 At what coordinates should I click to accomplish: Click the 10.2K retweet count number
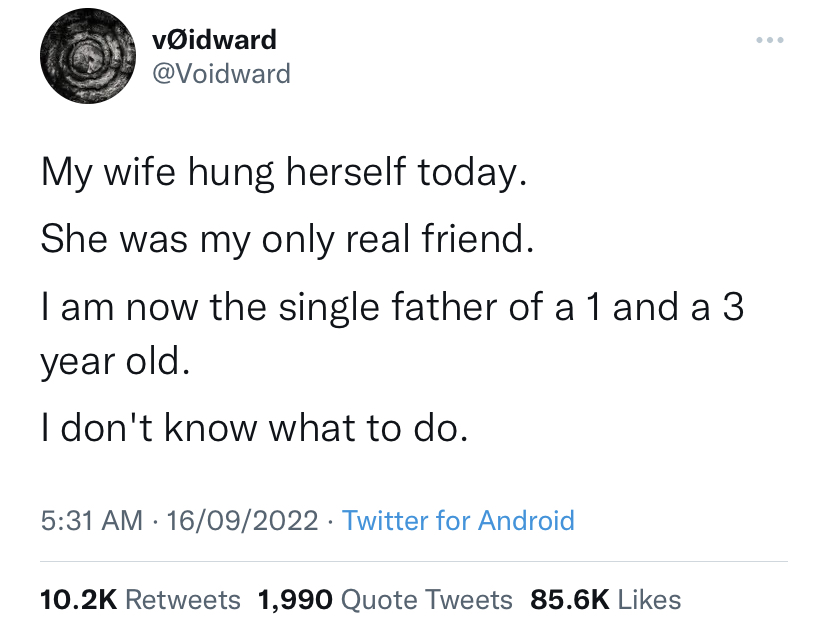[x=79, y=600]
